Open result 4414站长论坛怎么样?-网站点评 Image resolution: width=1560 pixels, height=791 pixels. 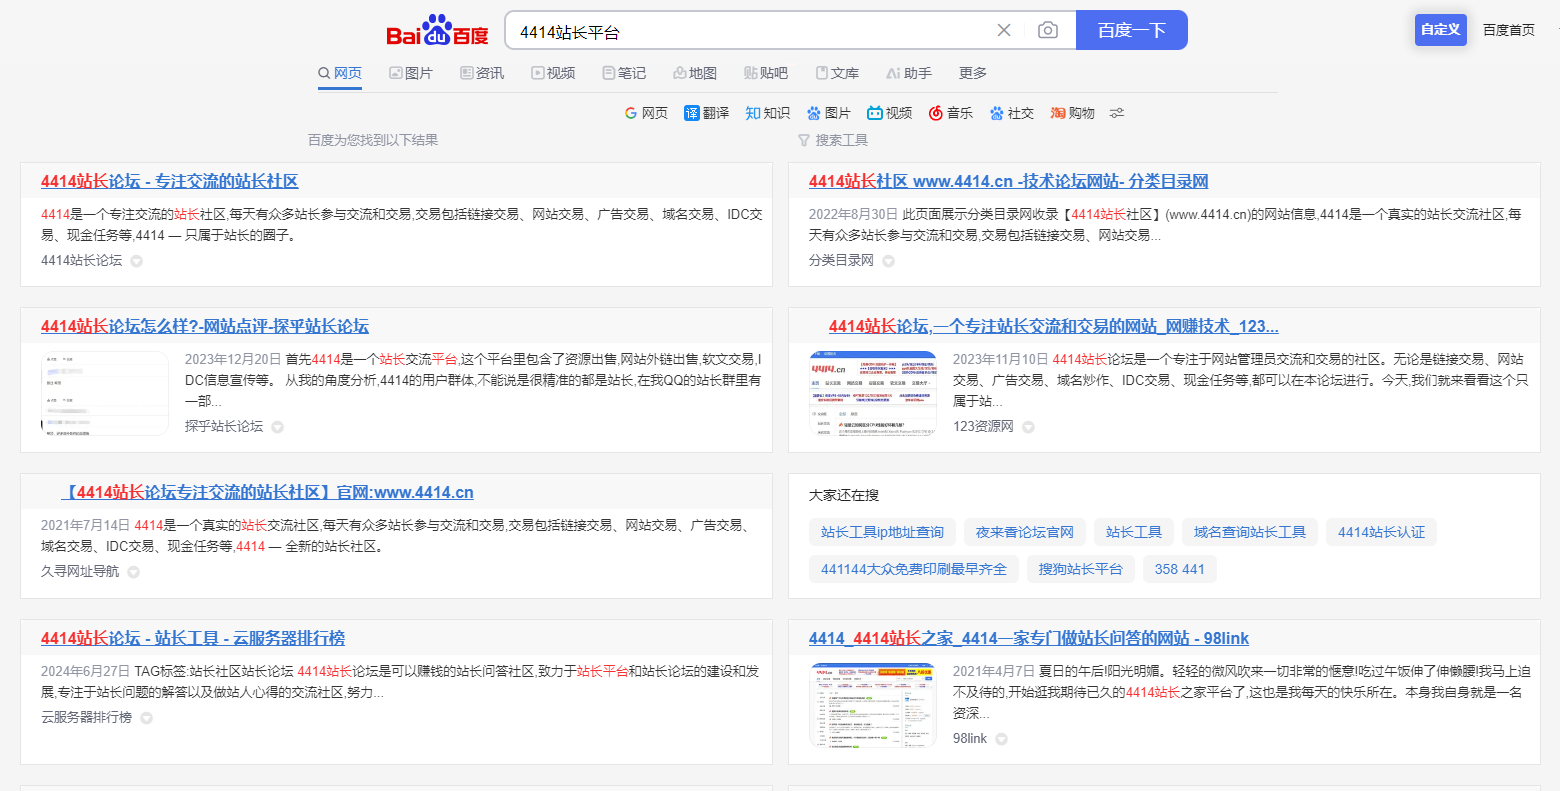205,326
